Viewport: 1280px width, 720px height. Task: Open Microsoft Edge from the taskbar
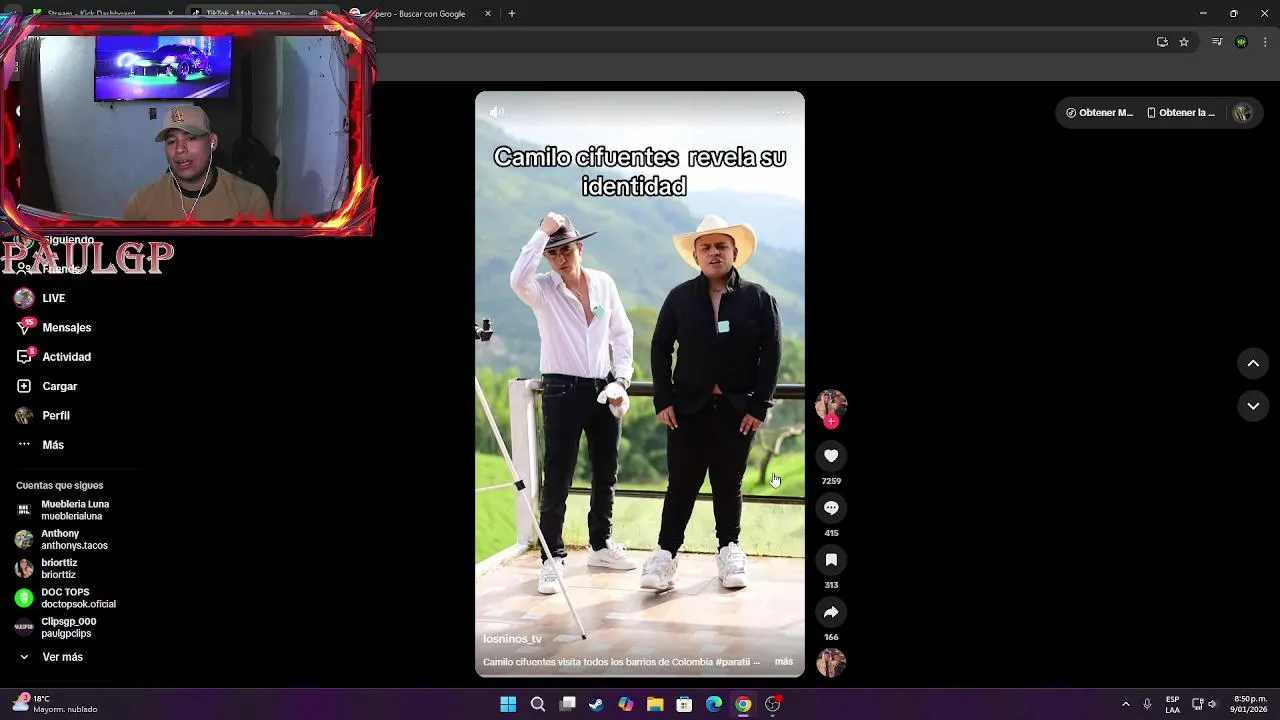(714, 704)
